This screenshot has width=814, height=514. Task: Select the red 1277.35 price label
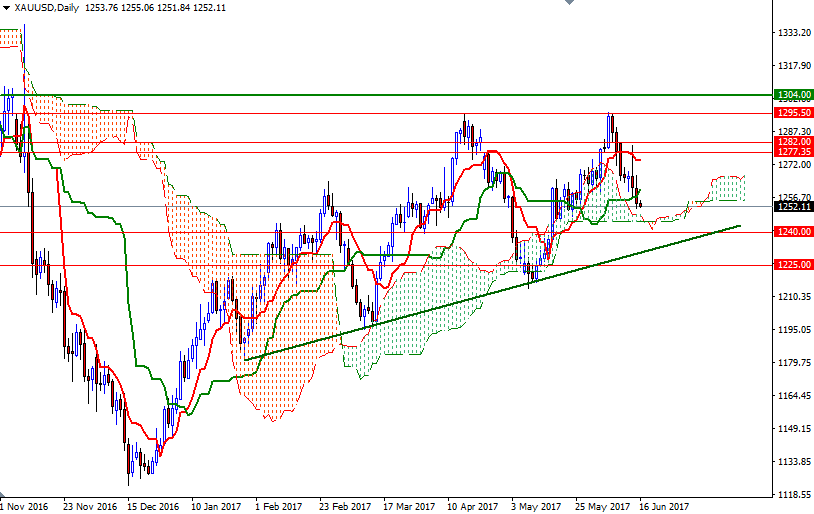click(791, 152)
